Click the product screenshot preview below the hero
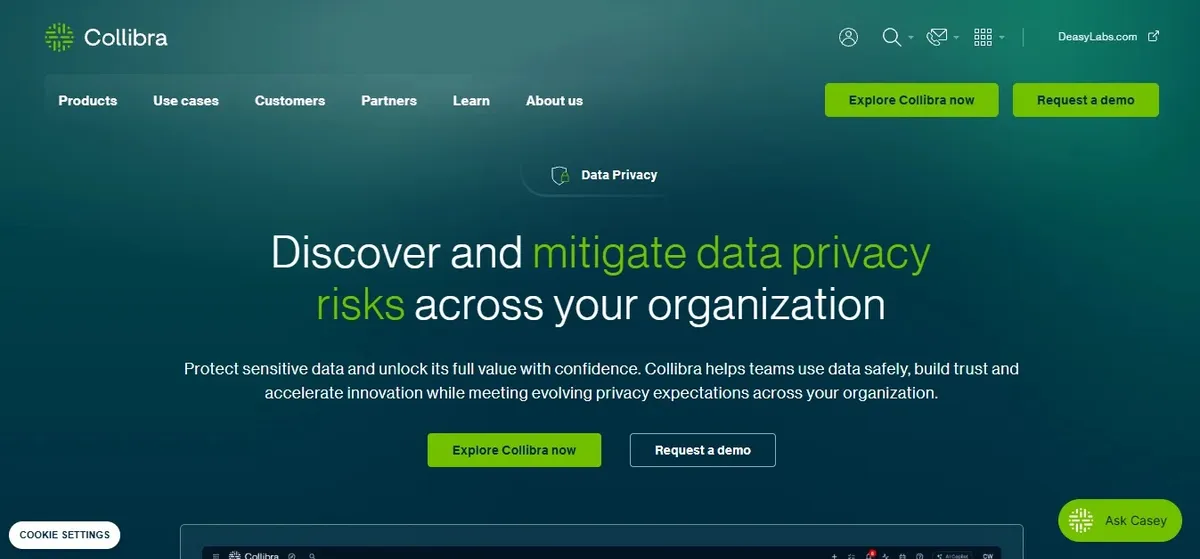The width and height of the screenshot is (1200, 559). pyautogui.click(x=602, y=542)
